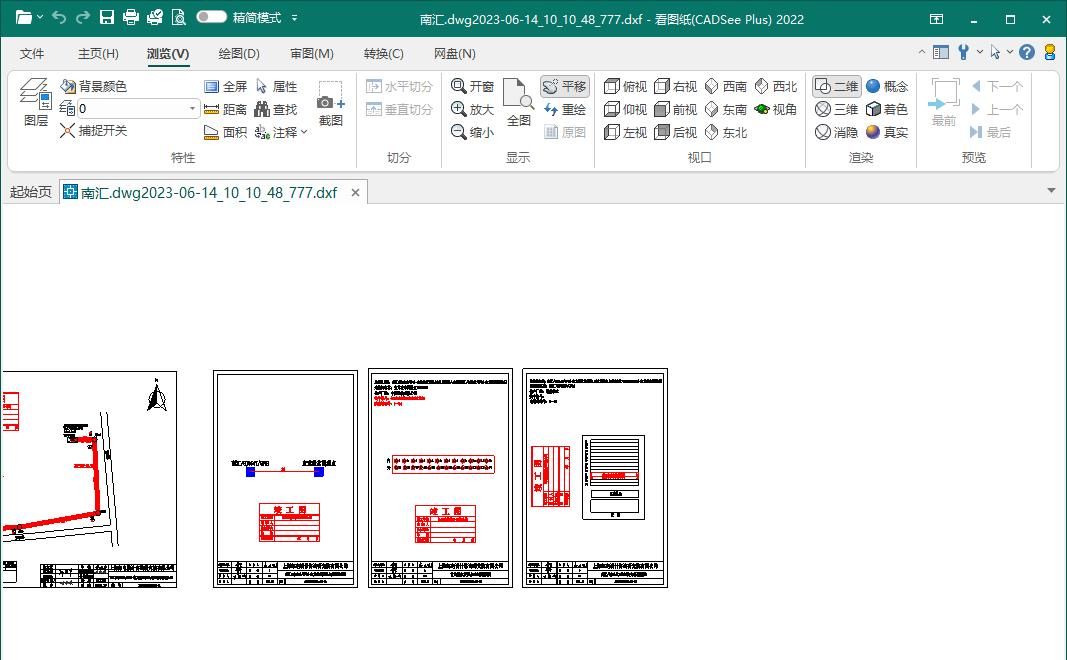Click the 重绘 redraw button
The height and width of the screenshot is (660, 1067).
coord(565,110)
